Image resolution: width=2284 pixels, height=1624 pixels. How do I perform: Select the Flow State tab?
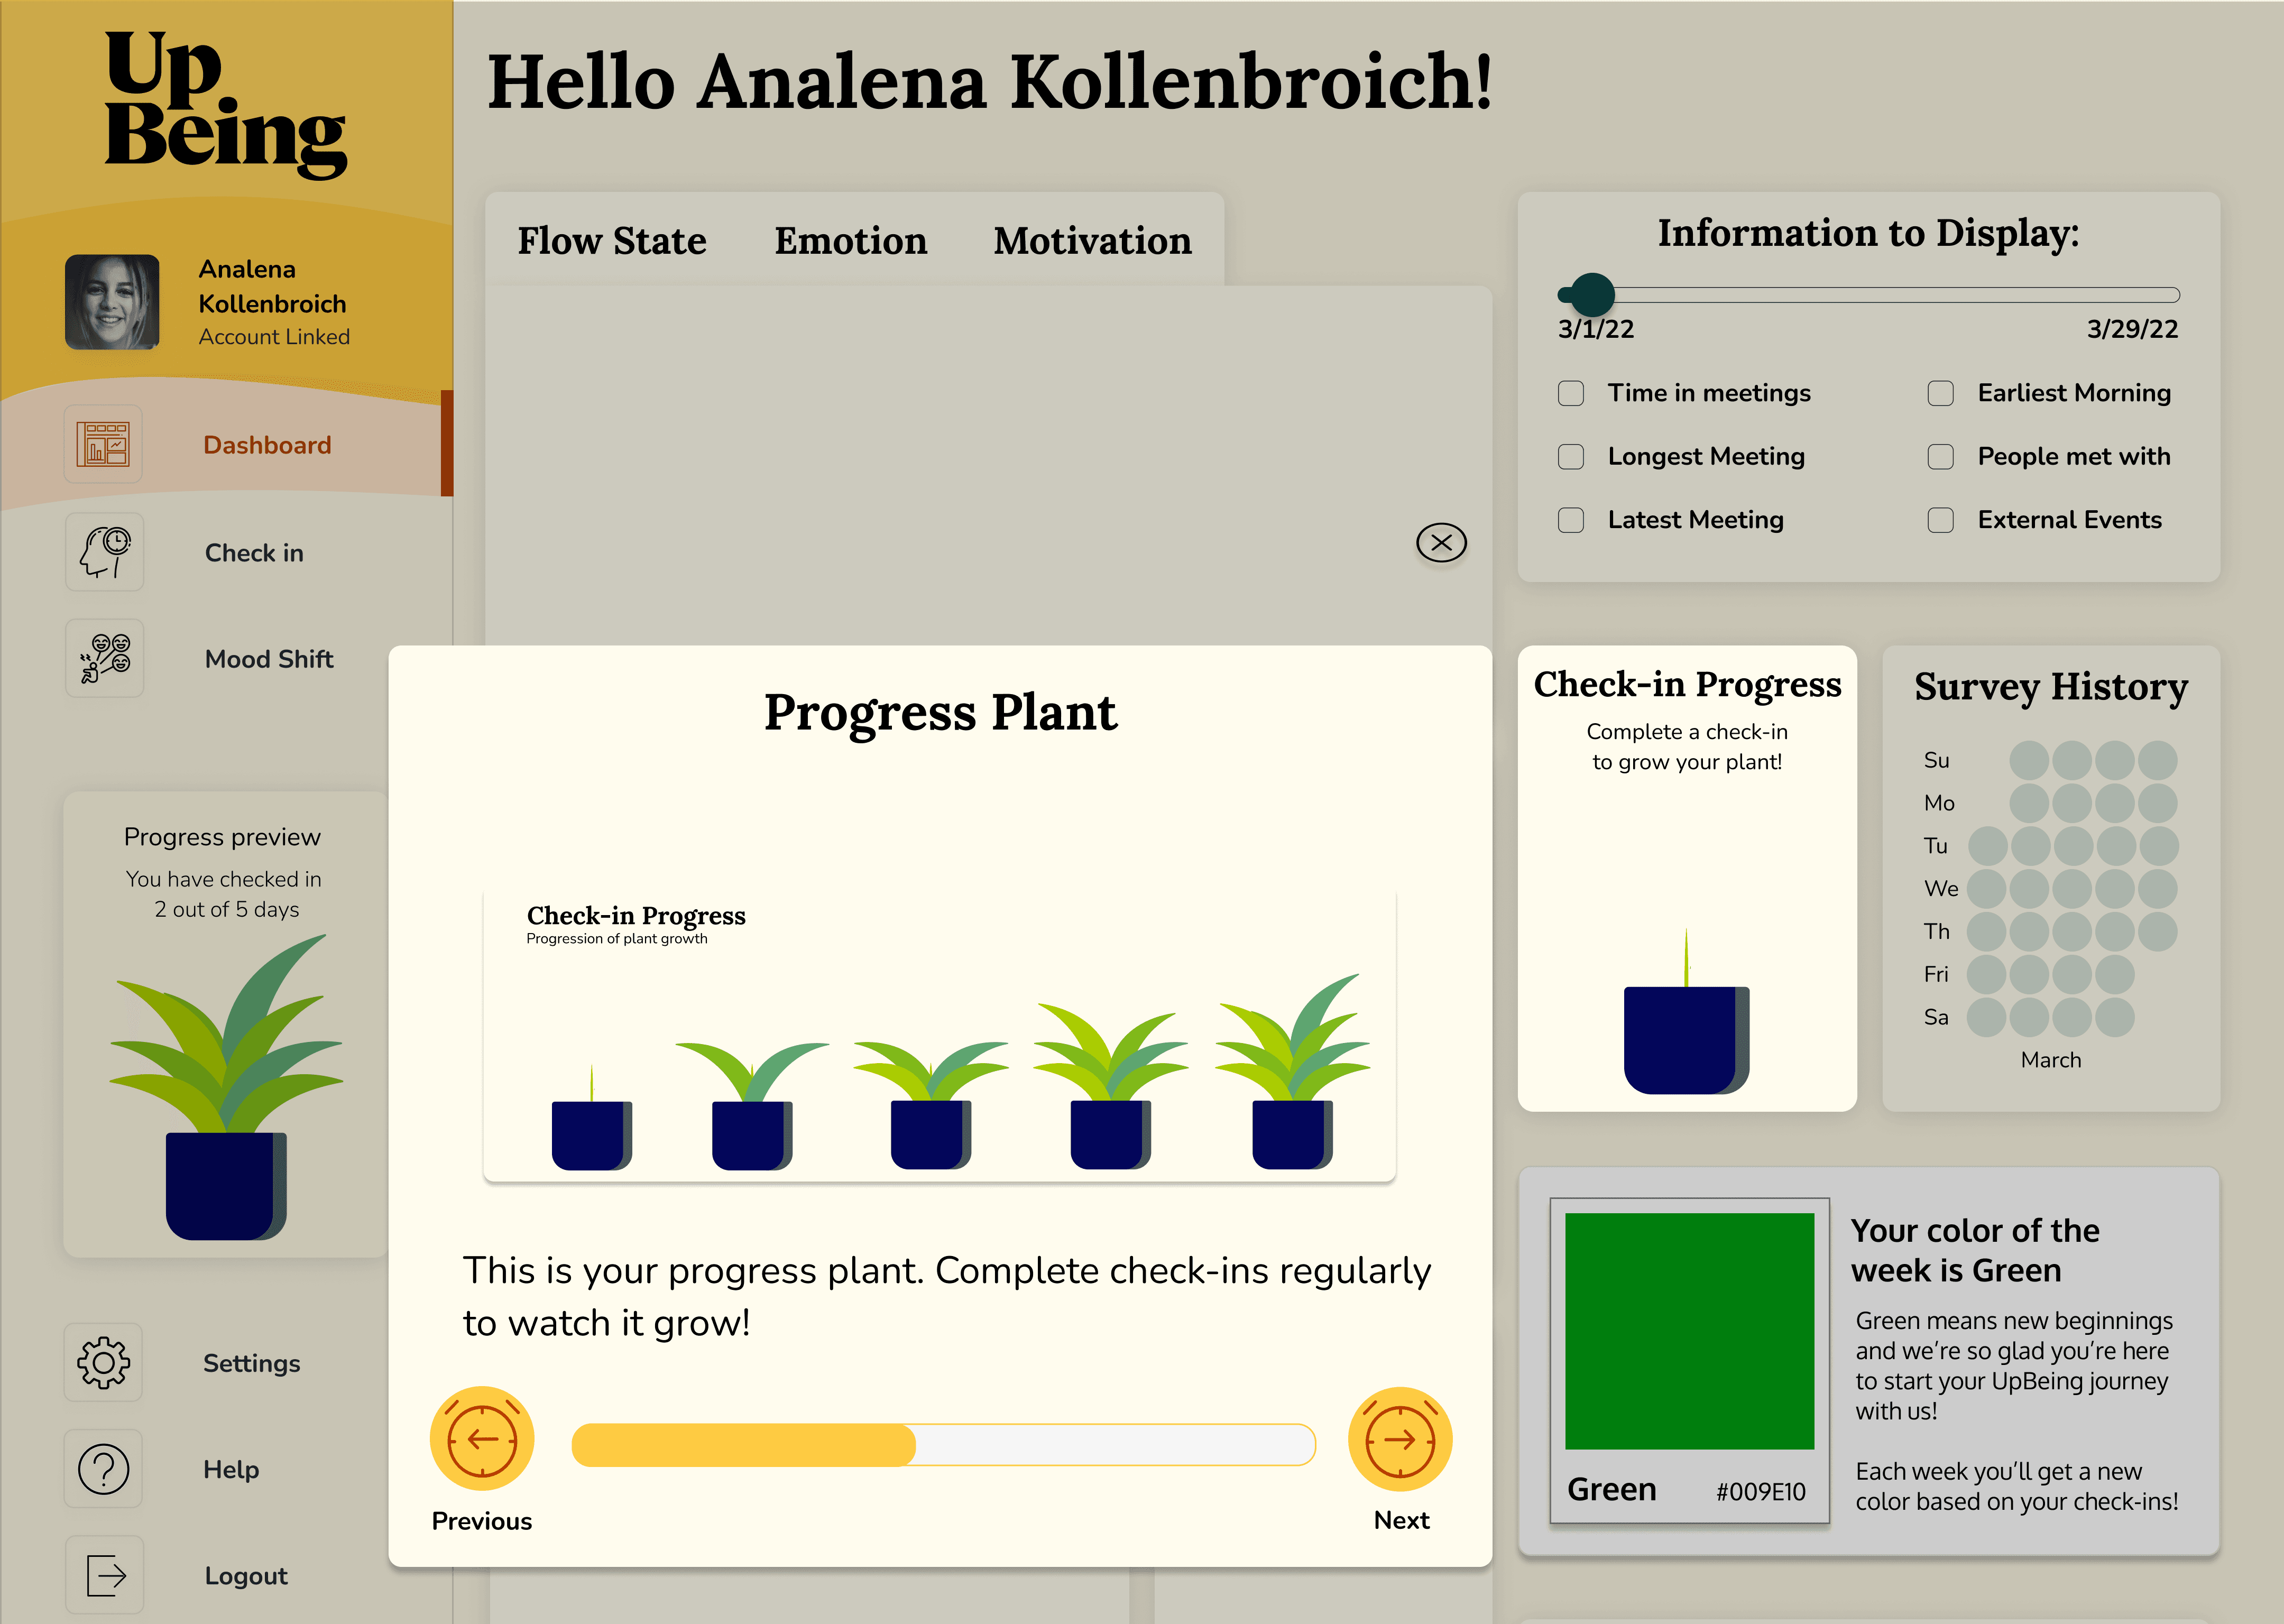pyautogui.click(x=612, y=240)
